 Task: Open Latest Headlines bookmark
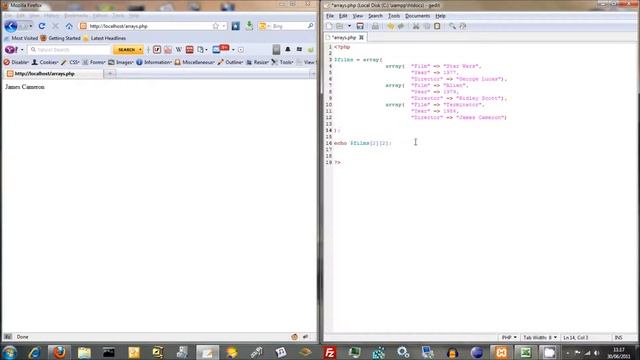pyautogui.click(x=104, y=38)
